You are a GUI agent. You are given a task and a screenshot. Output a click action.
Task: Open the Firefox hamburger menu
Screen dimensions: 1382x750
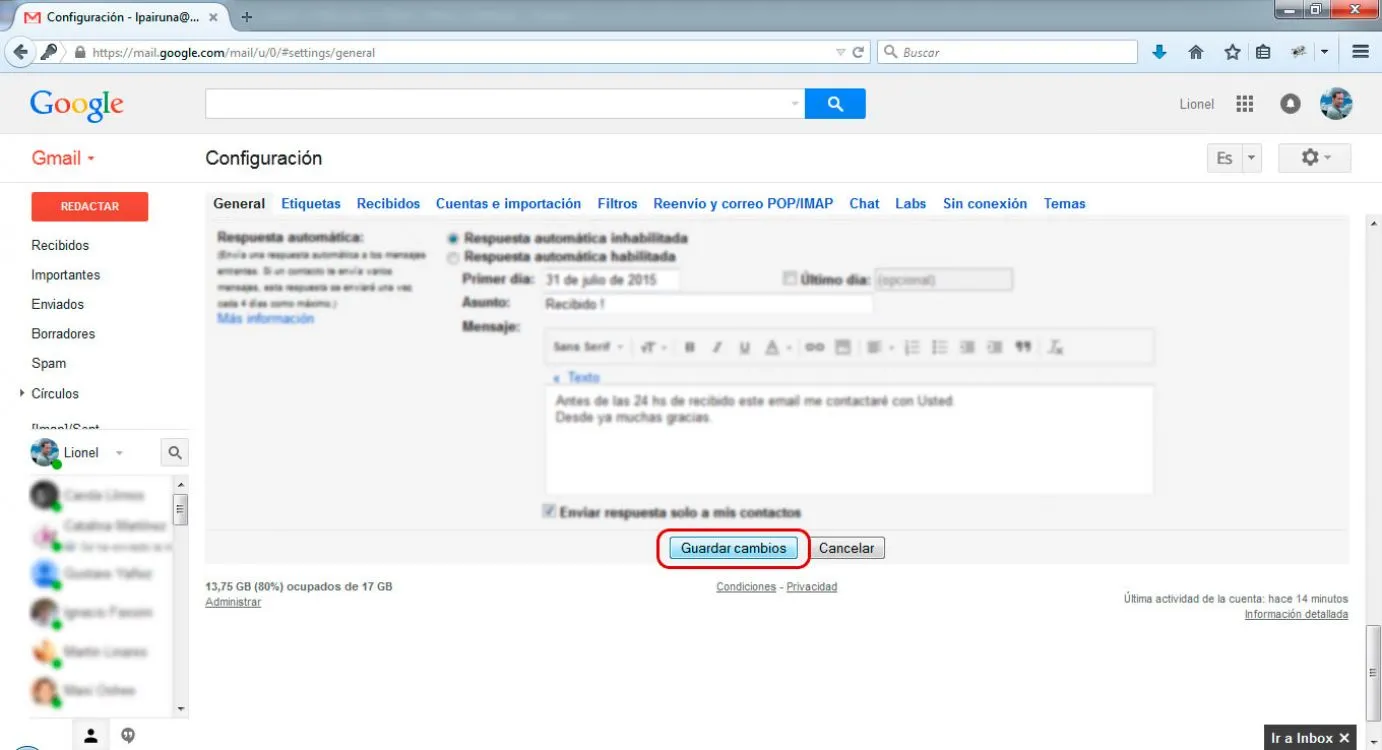pos(1360,52)
